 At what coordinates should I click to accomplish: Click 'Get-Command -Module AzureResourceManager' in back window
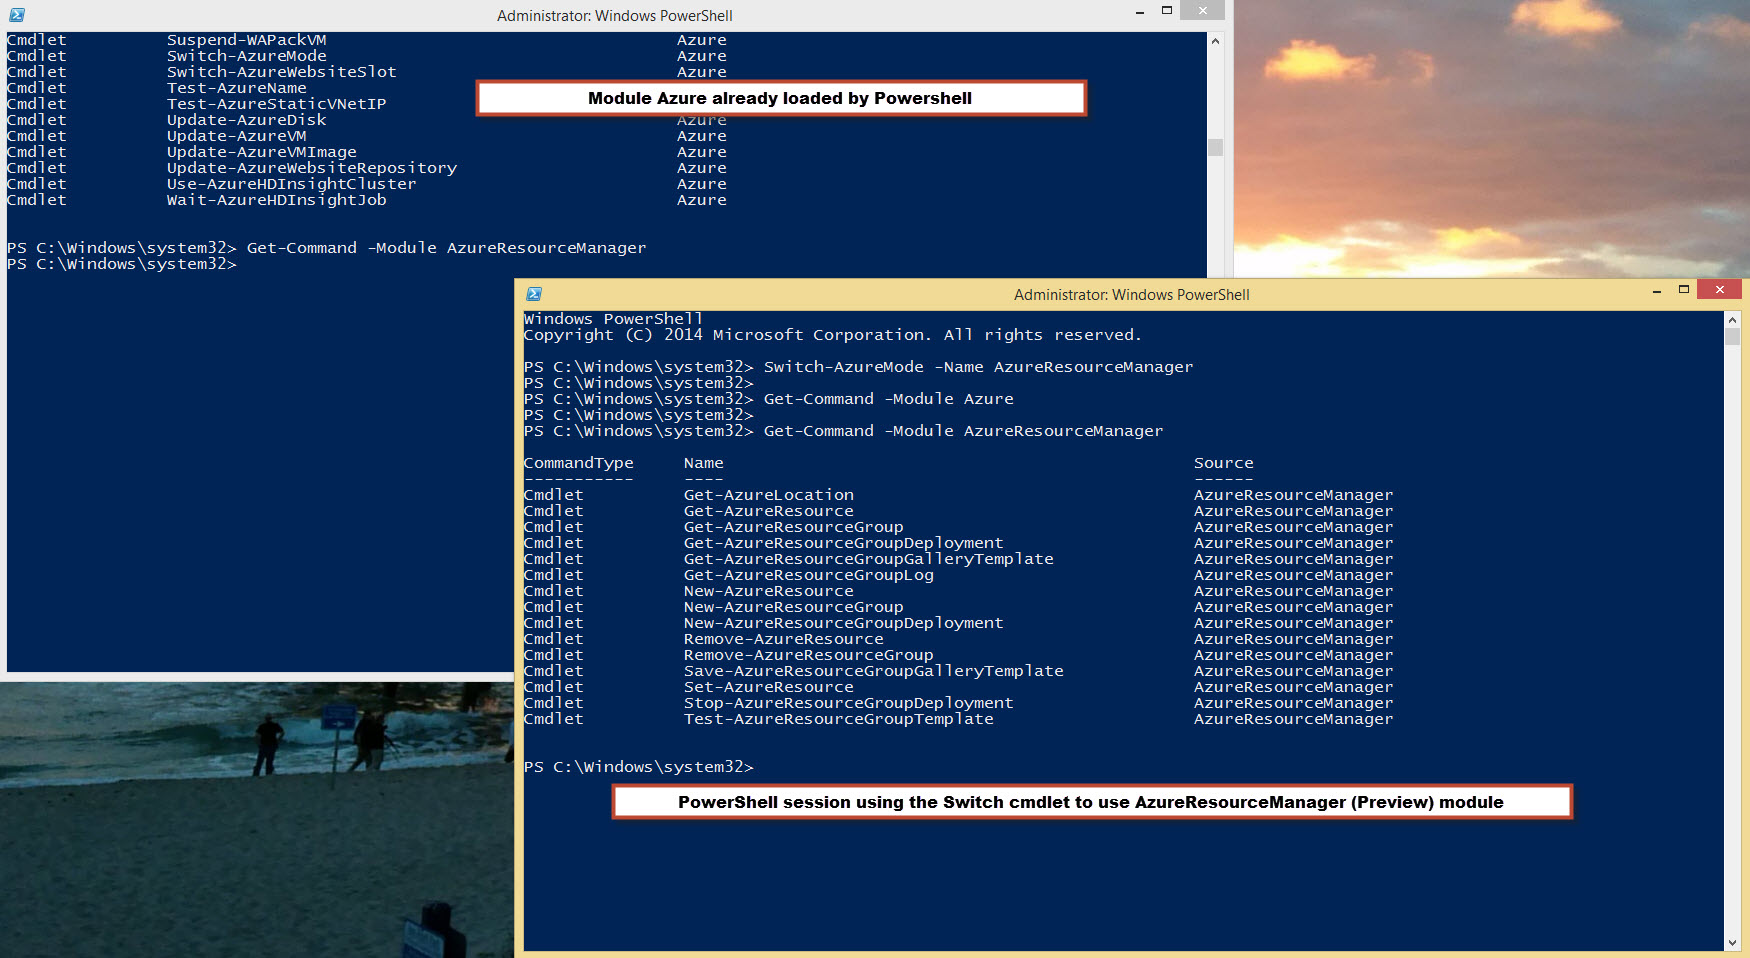pyautogui.click(x=447, y=248)
